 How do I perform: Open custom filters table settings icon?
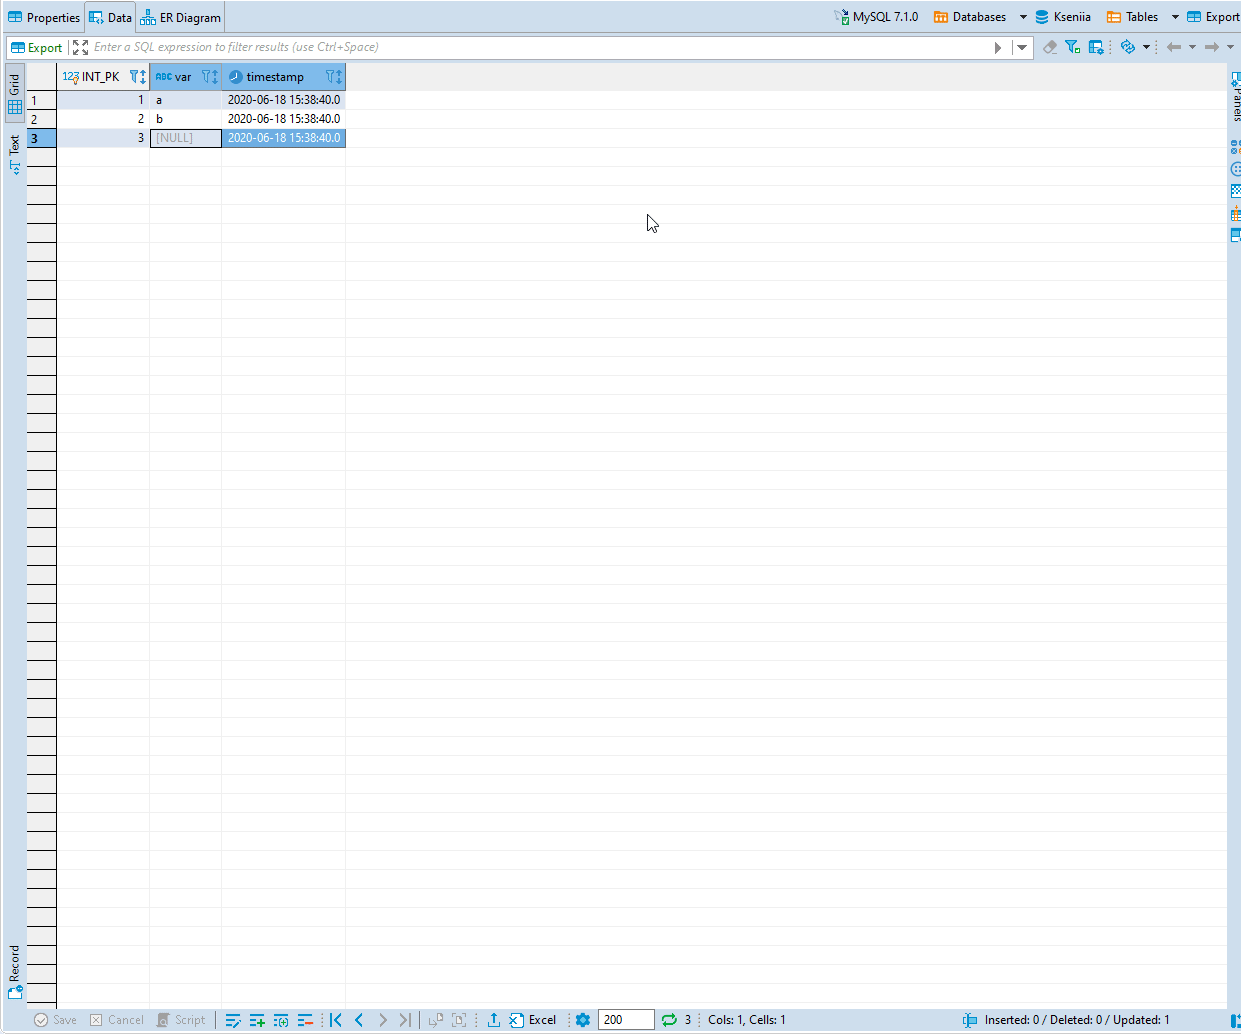[x=1096, y=47]
